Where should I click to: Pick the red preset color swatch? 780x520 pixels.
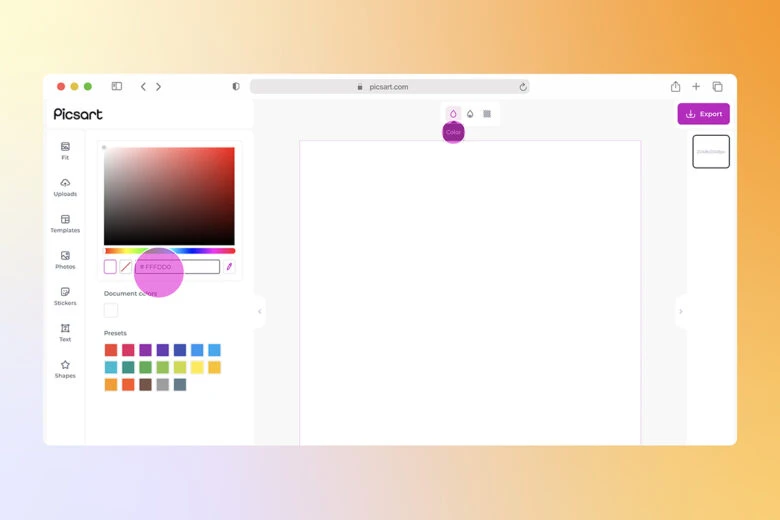coord(111,350)
